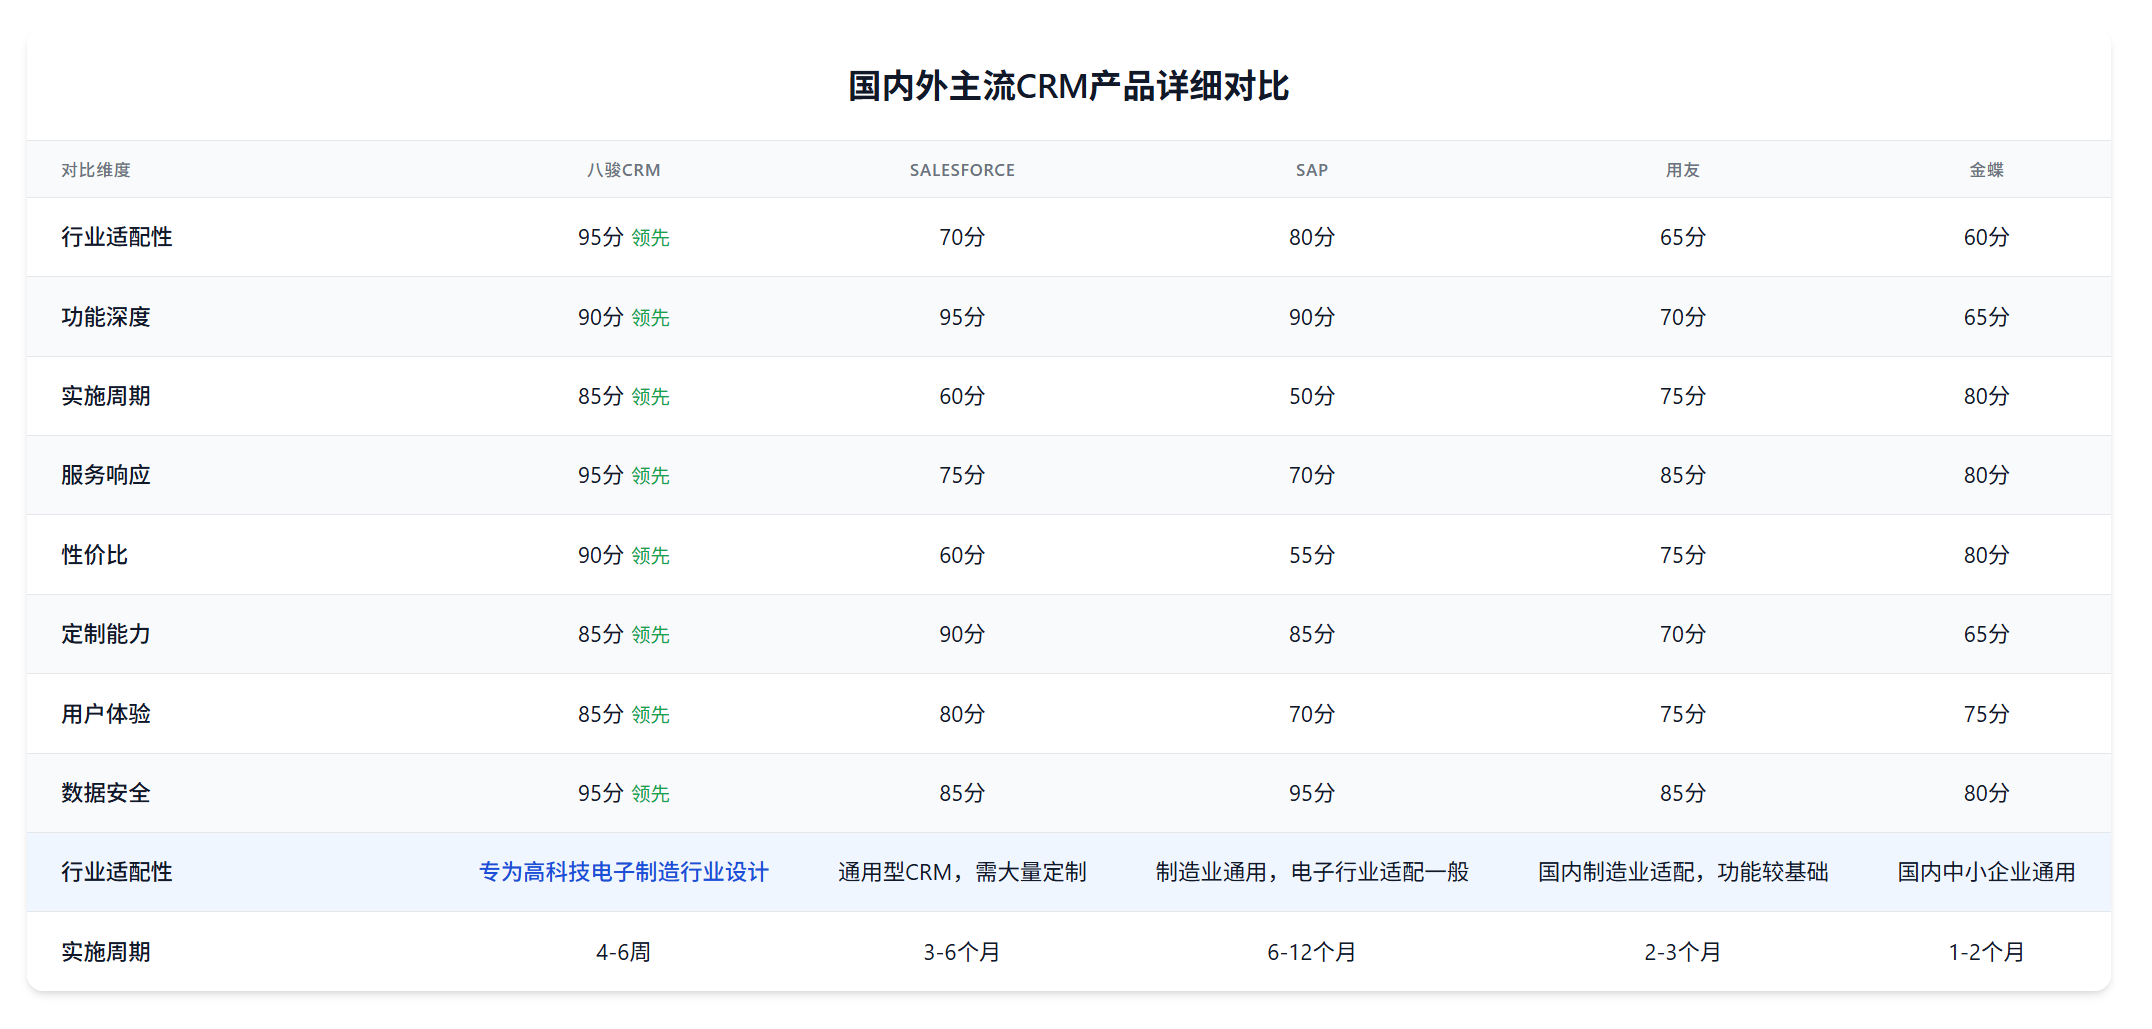Click the 1-2个月 cell under 金蝶
The width and height of the screenshot is (2152, 1029).
click(1985, 951)
